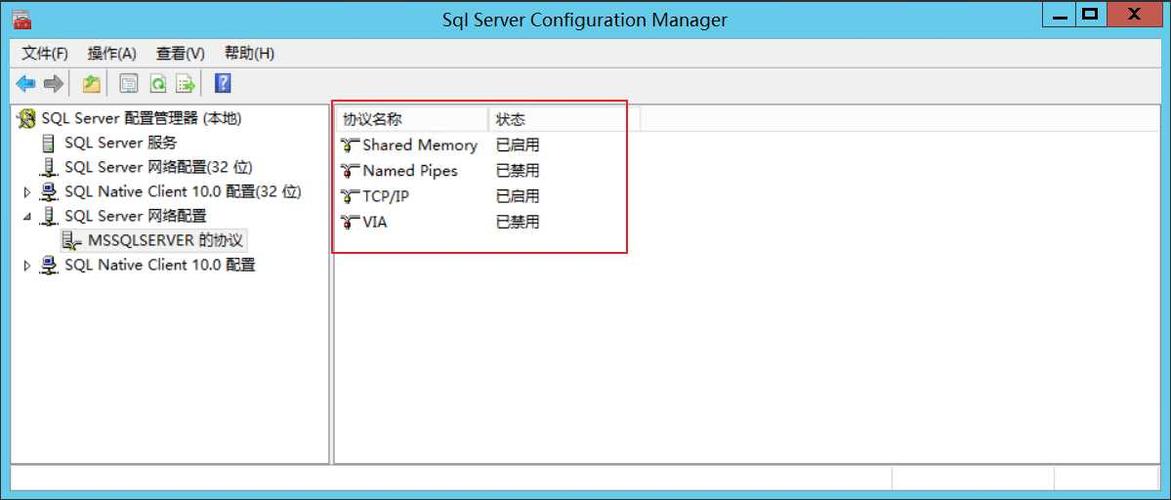Click the Back arrow toolbar icon

point(25,84)
